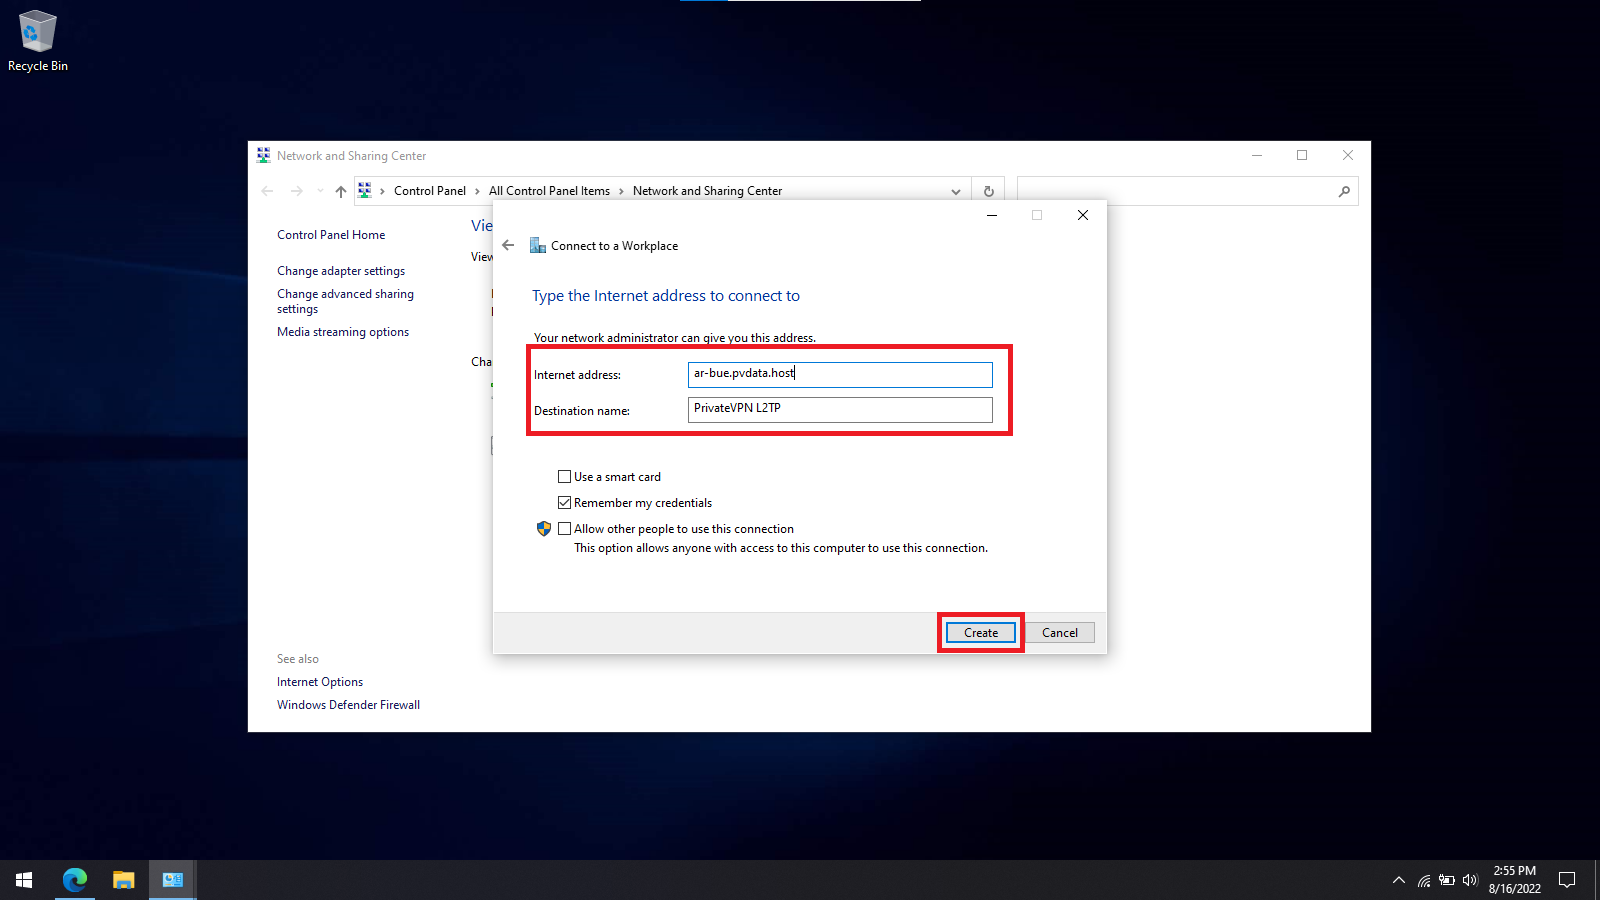This screenshot has height=900, width=1600.
Task: Check Allow other people to use this connection
Action: pos(565,529)
